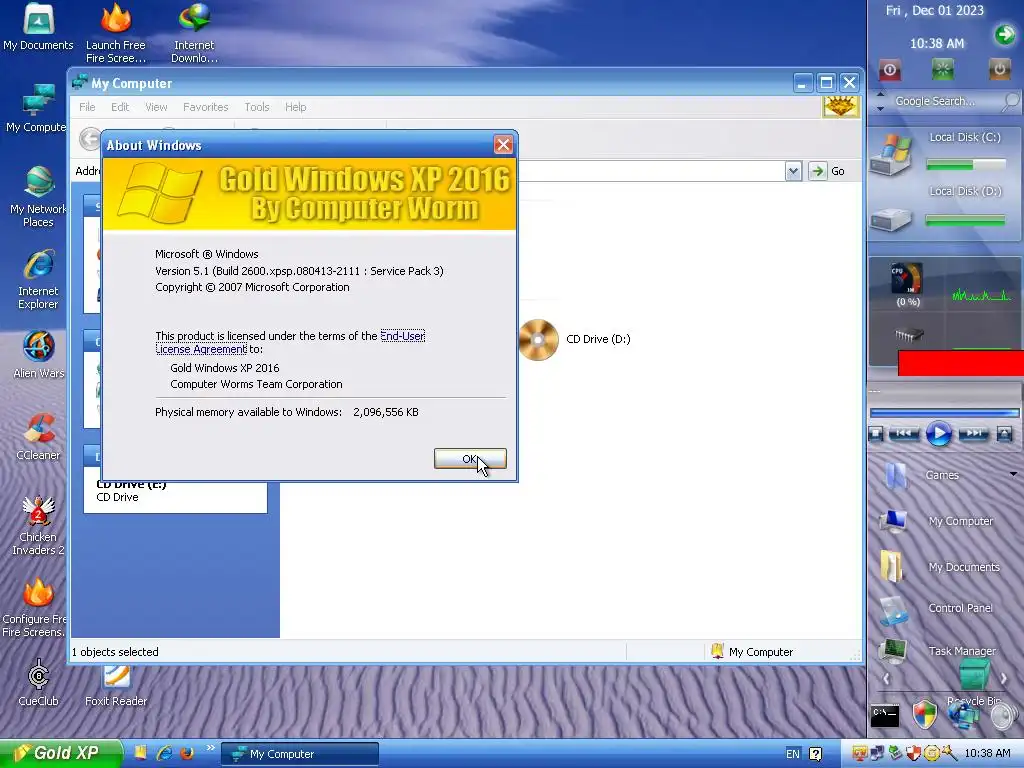Click sidebar left scroll arrow
The image size is (1024, 768).
point(886,679)
